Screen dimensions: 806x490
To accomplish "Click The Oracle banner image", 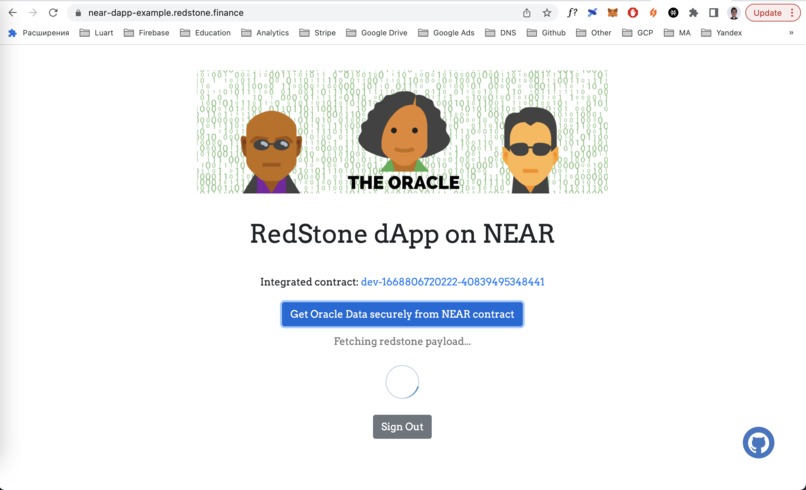I will click(x=402, y=132).
